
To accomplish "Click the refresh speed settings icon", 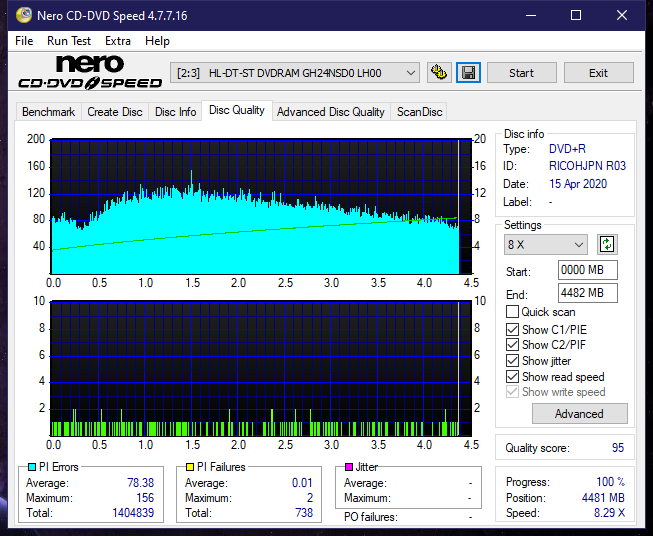I will [607, 244].
